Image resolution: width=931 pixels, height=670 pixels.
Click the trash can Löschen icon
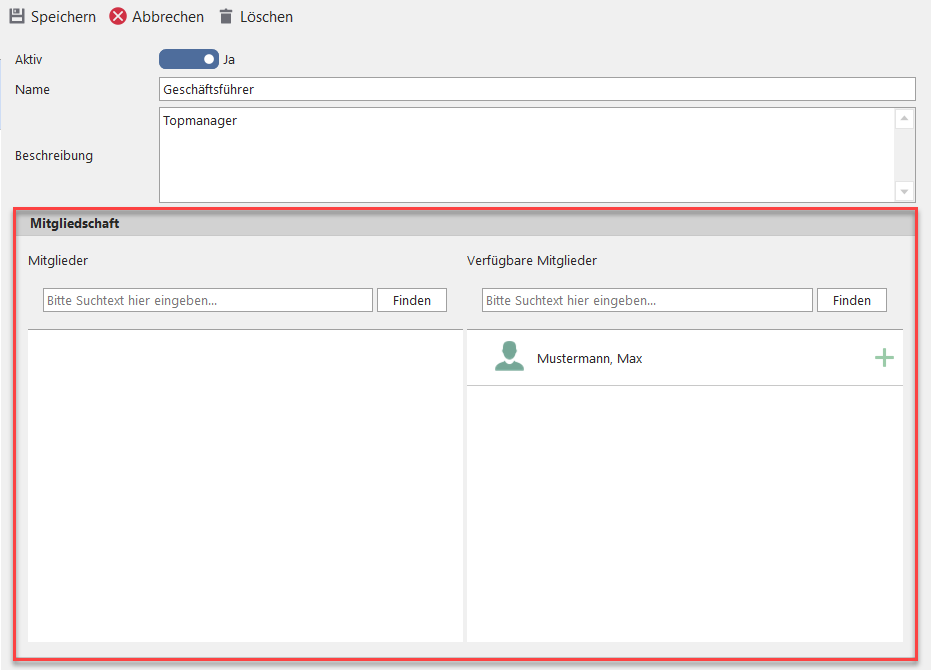(226, 17)
